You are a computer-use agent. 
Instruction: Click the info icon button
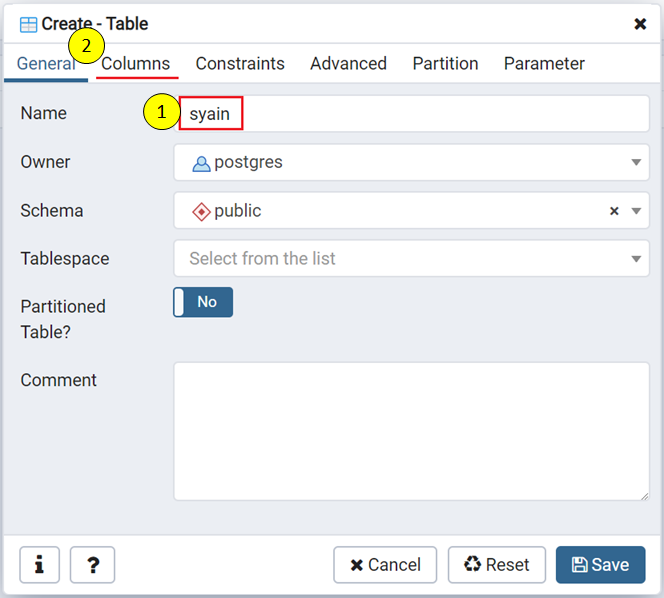39,565
